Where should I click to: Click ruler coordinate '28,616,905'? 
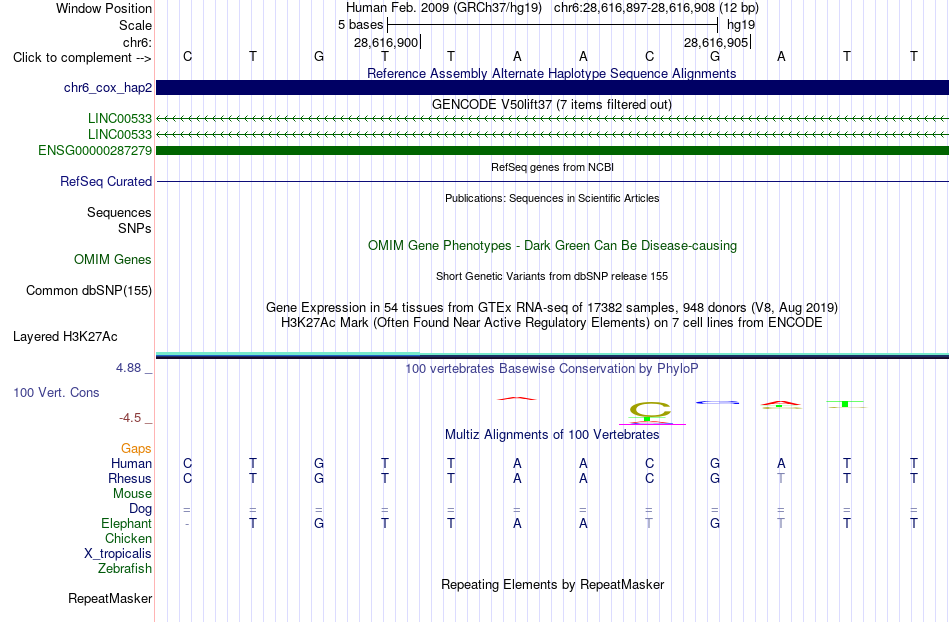click(x=716, y=42)
